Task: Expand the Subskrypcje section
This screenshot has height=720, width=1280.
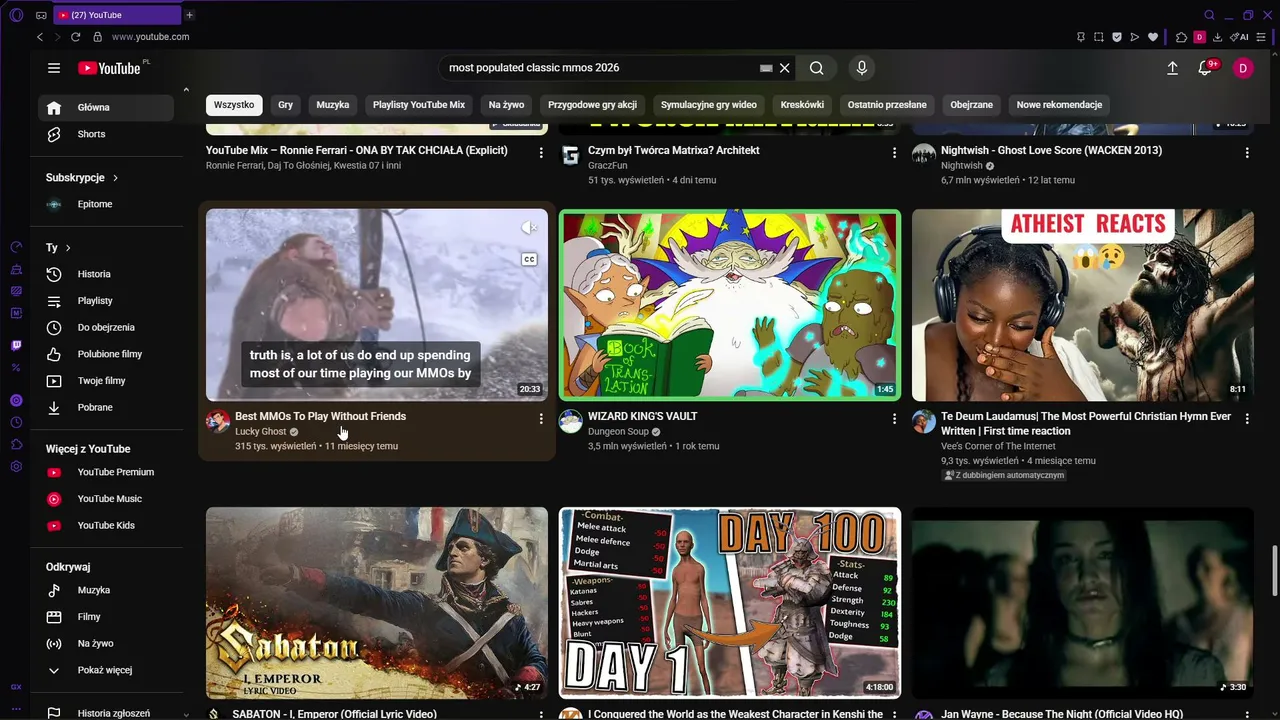Action: pyautogui.click(x=82, y=178)
